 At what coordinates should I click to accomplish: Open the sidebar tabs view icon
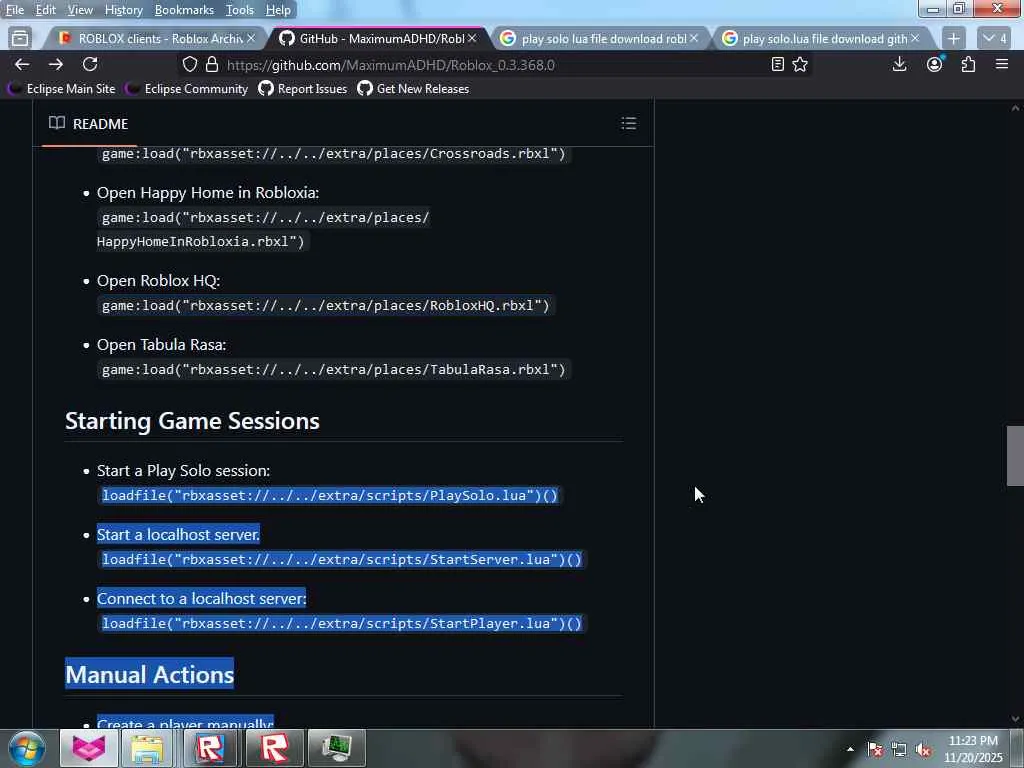(x=20, y=39)
